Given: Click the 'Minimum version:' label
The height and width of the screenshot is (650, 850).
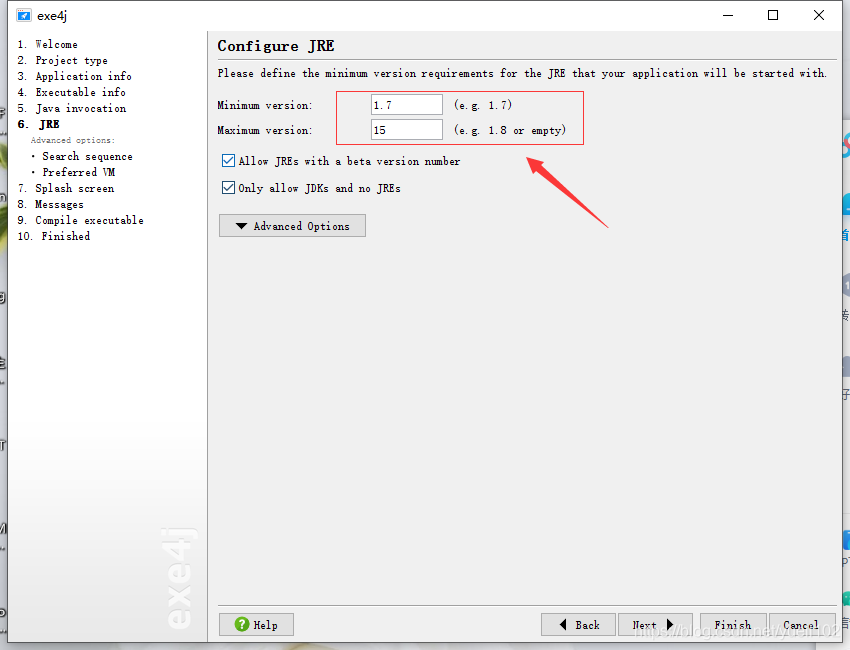Looking at the screenshot, I should point(265,105).
